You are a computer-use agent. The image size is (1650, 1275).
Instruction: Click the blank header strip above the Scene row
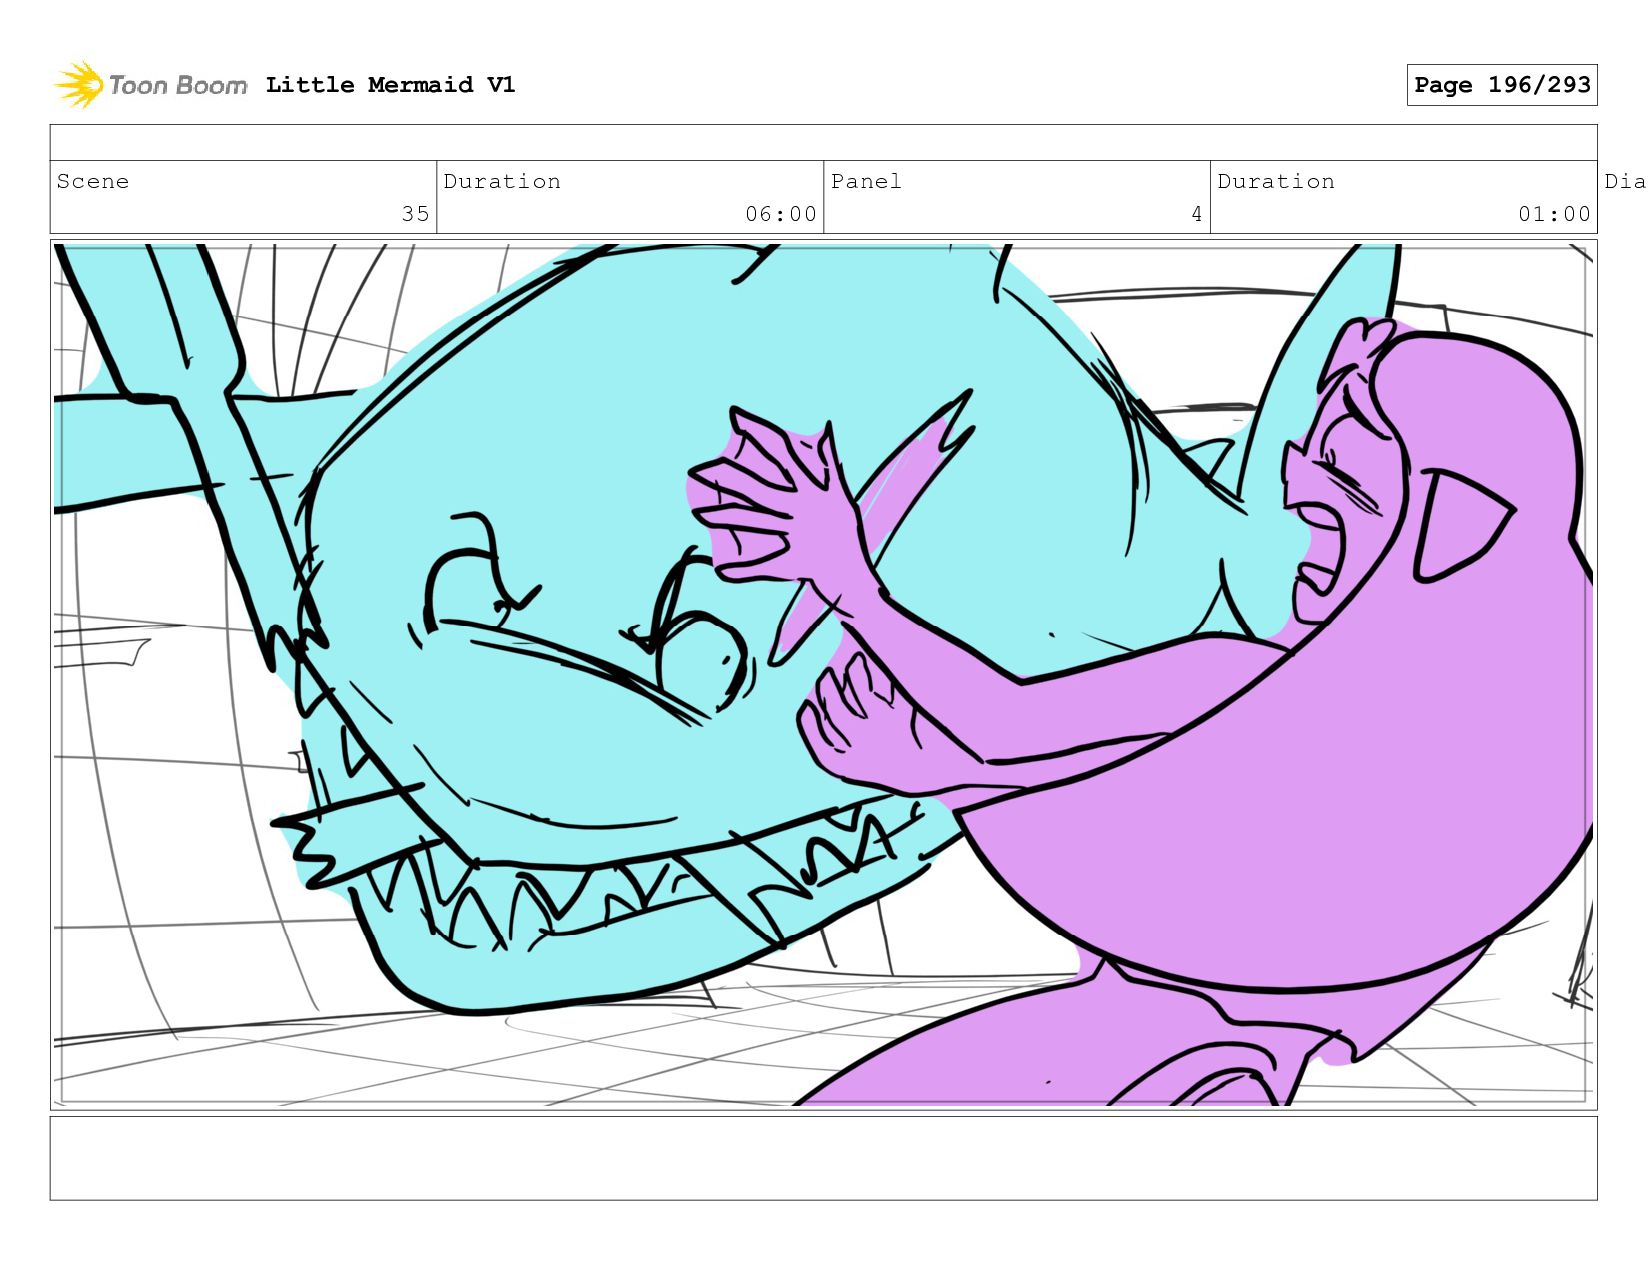(x=823, y=143)
